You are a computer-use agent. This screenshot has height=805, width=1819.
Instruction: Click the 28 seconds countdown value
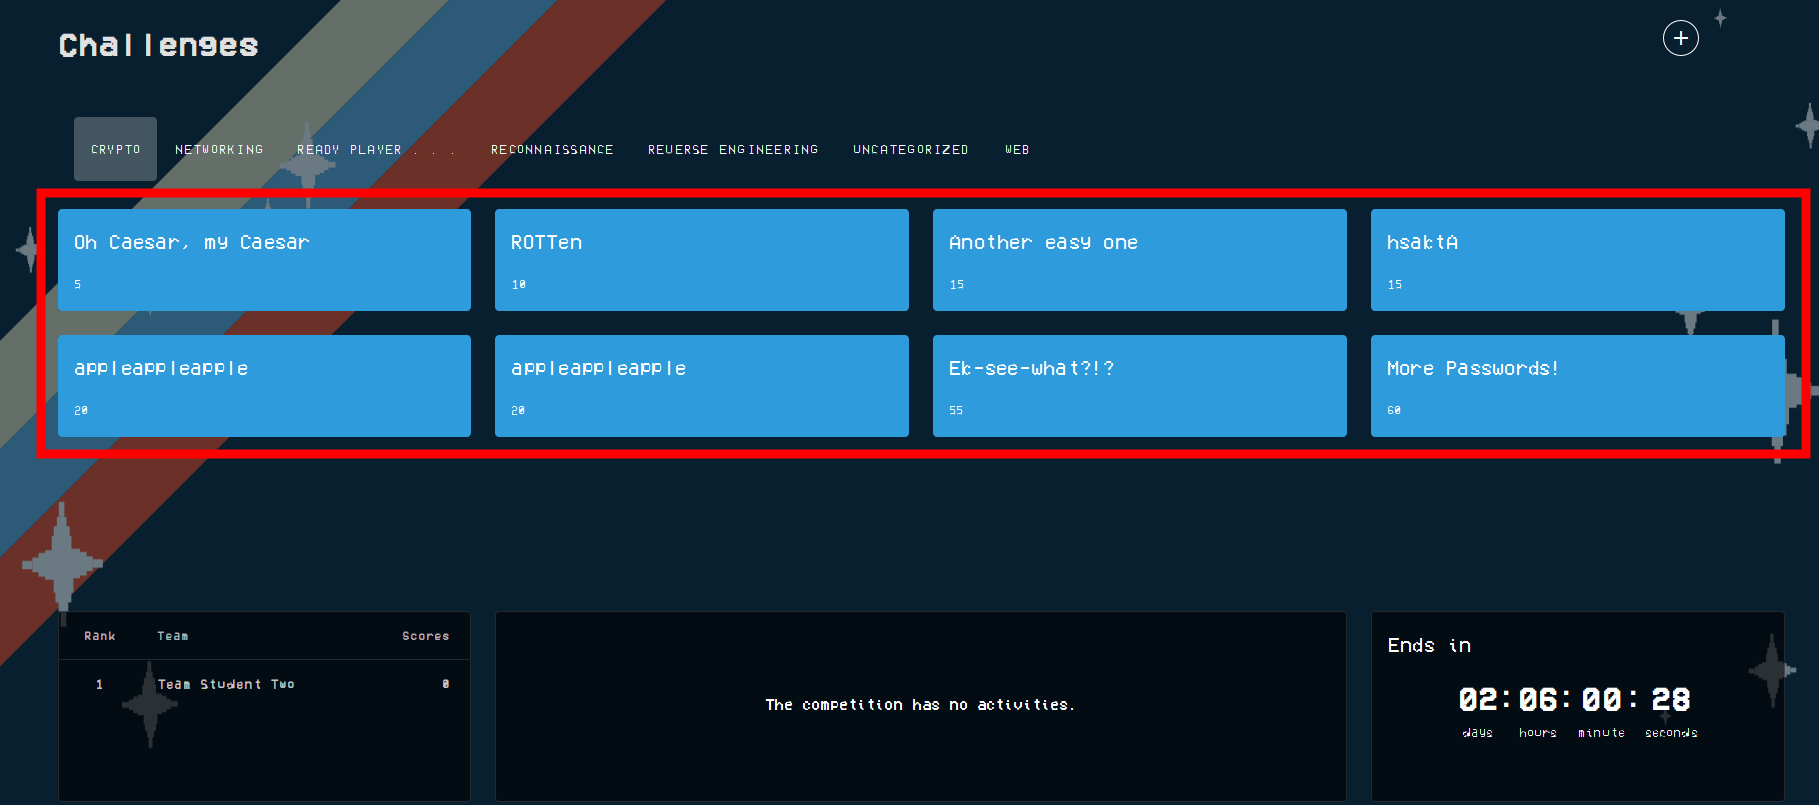pyautogui.click(x=1671, y=700)
